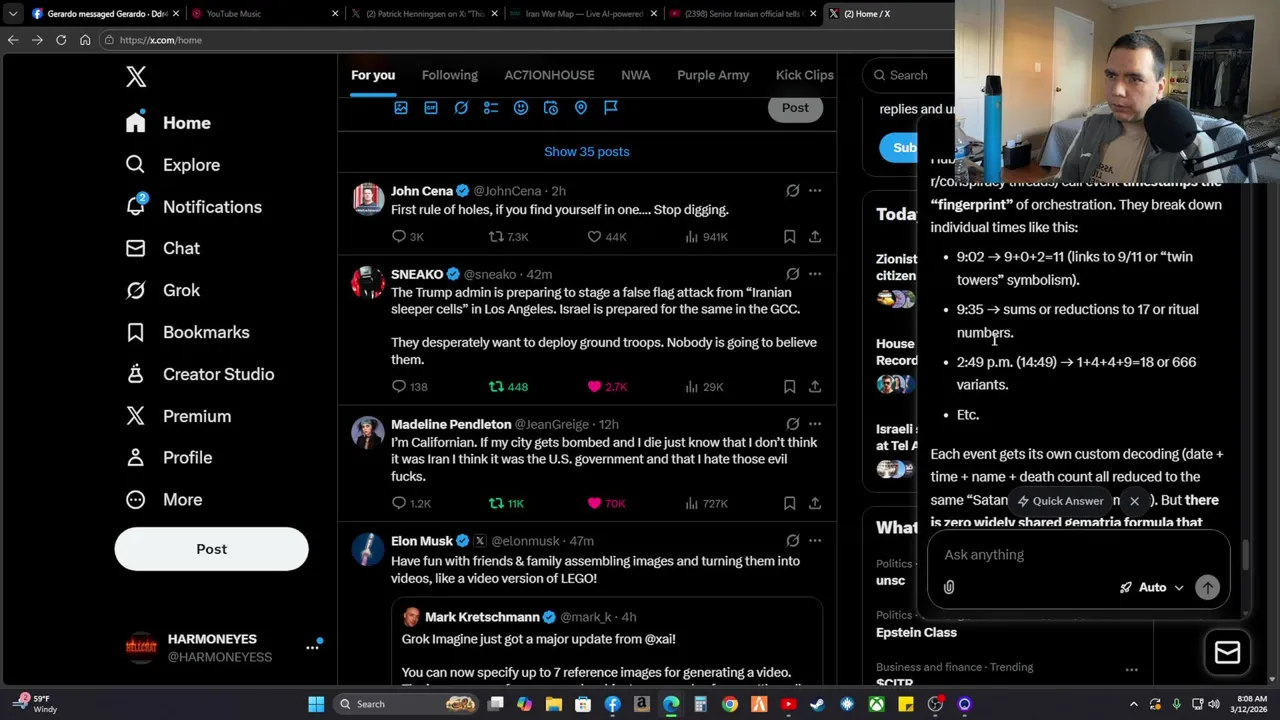The image size is (1280, 720).
Task: Add a GIF from the composer toolbar
Action: pos(431,107)
